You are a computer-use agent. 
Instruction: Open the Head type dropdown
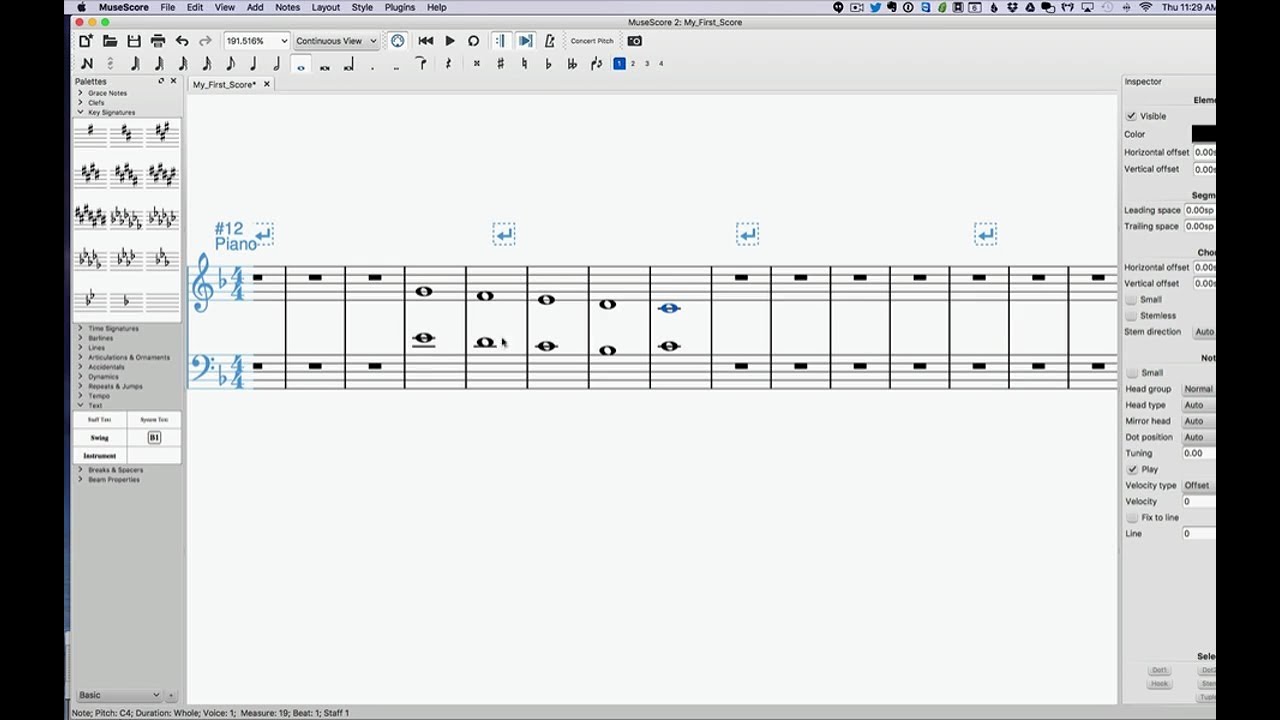point(1199,405)
